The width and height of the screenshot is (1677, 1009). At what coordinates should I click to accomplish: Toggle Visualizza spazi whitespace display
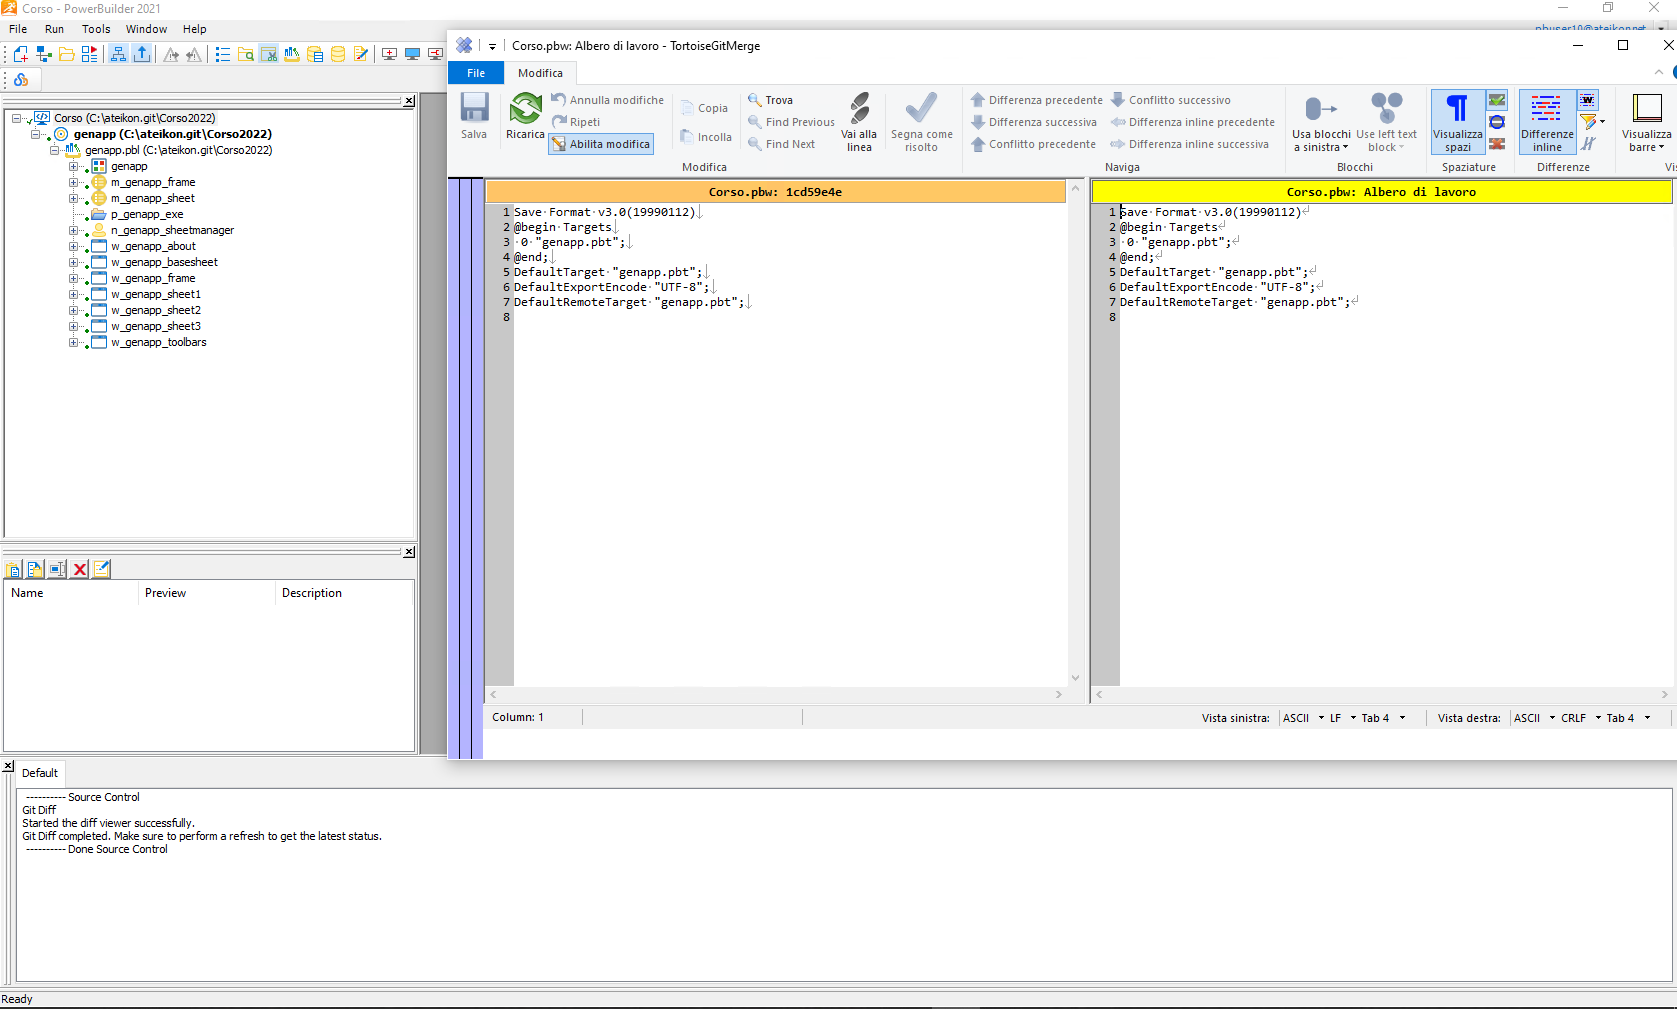click(1457, 122)
